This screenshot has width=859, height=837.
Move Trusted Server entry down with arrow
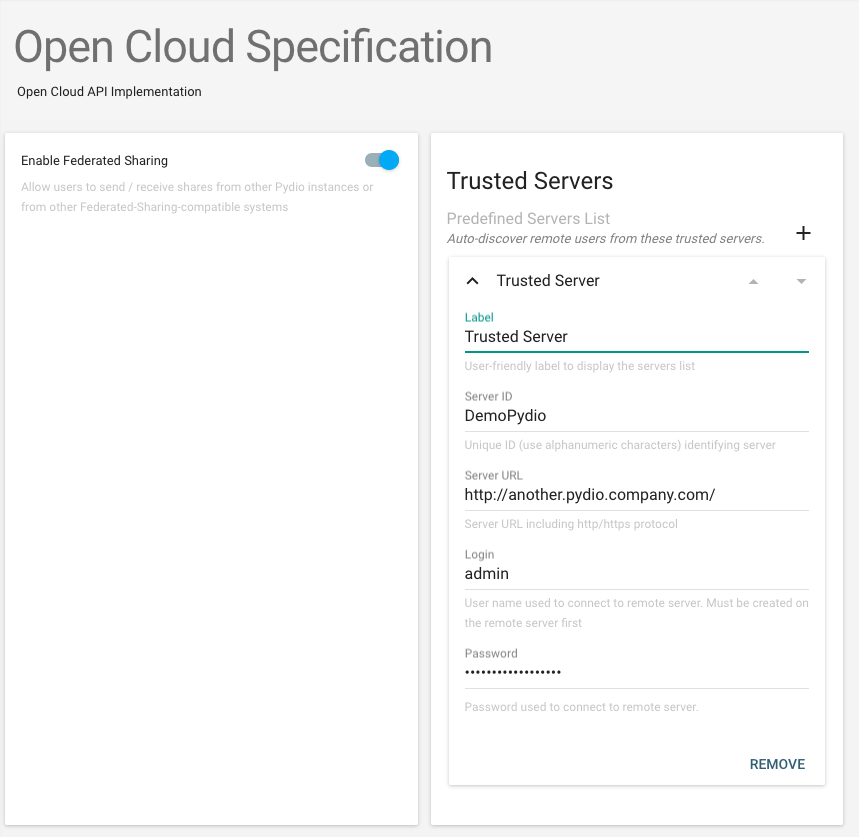(x=801, y=282)
